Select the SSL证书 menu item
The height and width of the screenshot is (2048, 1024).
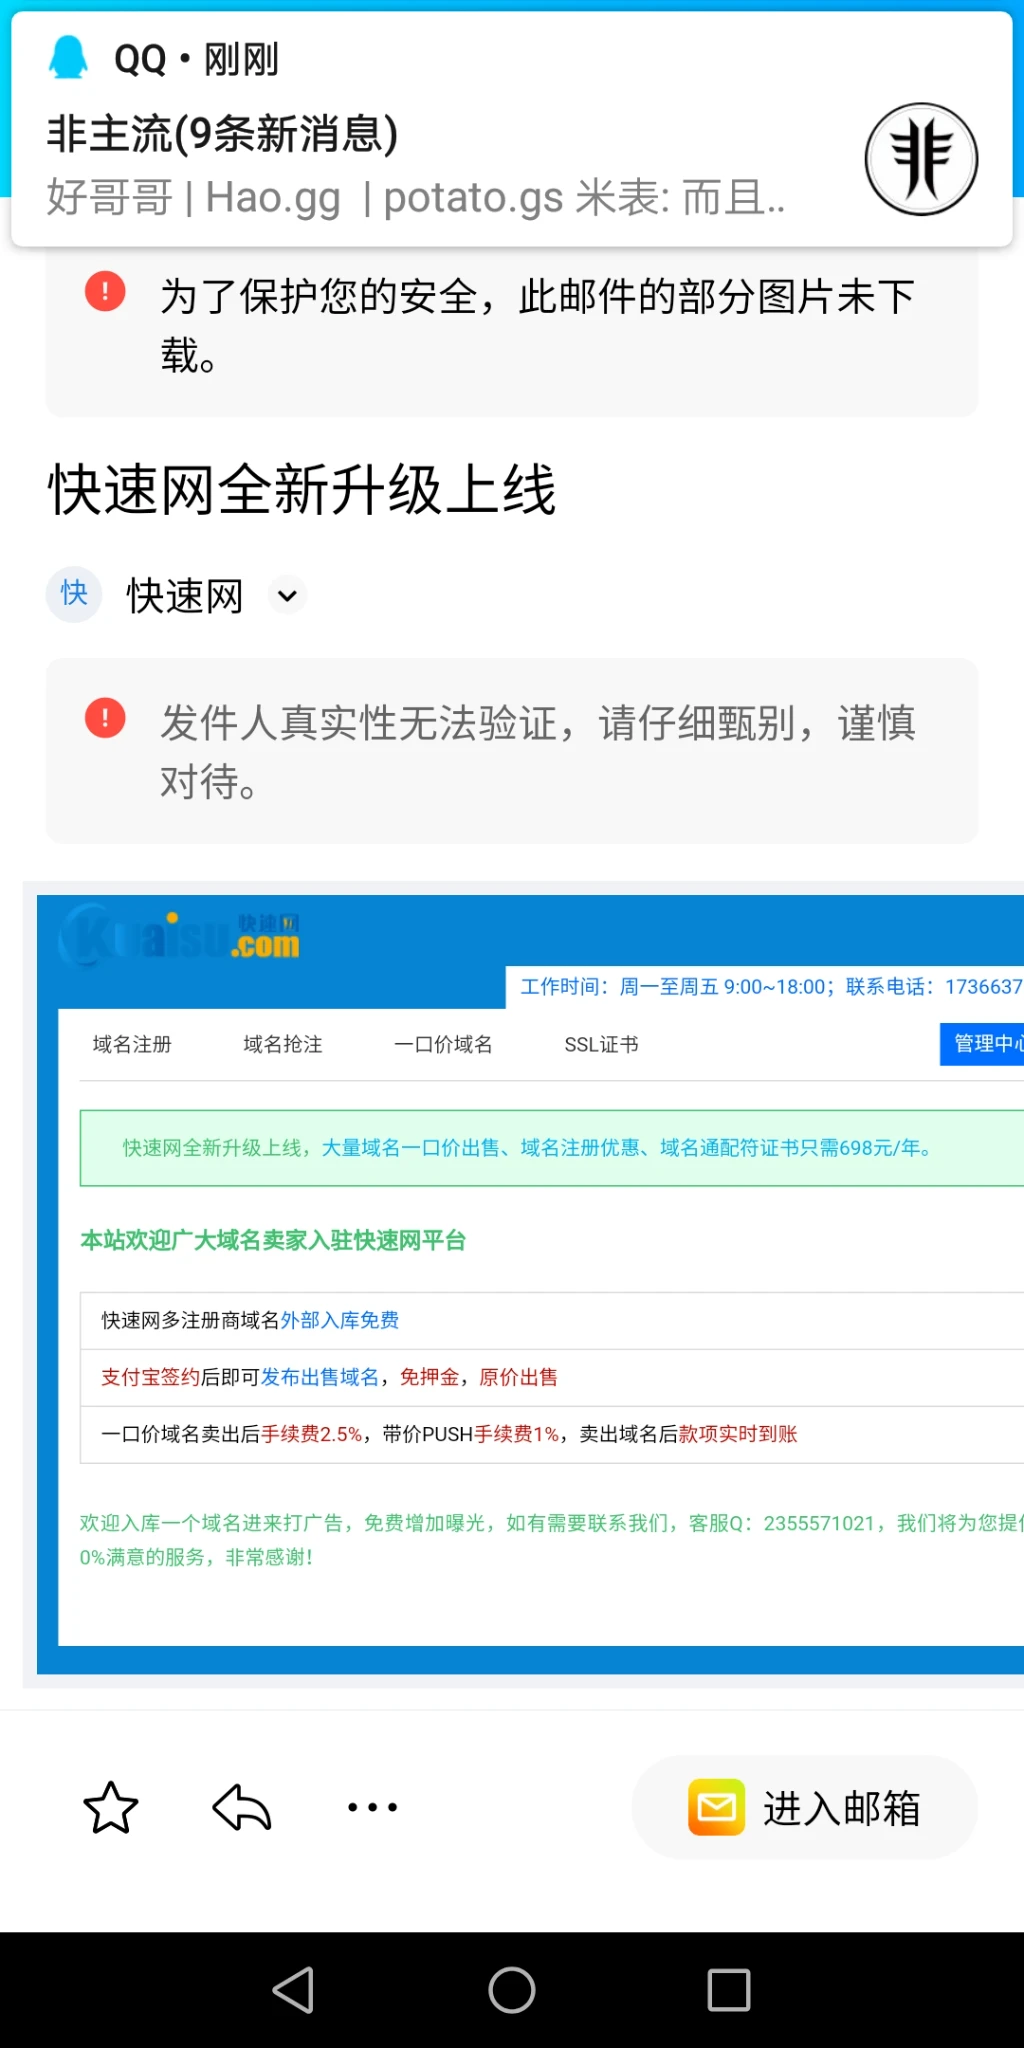coord(601,1044)
